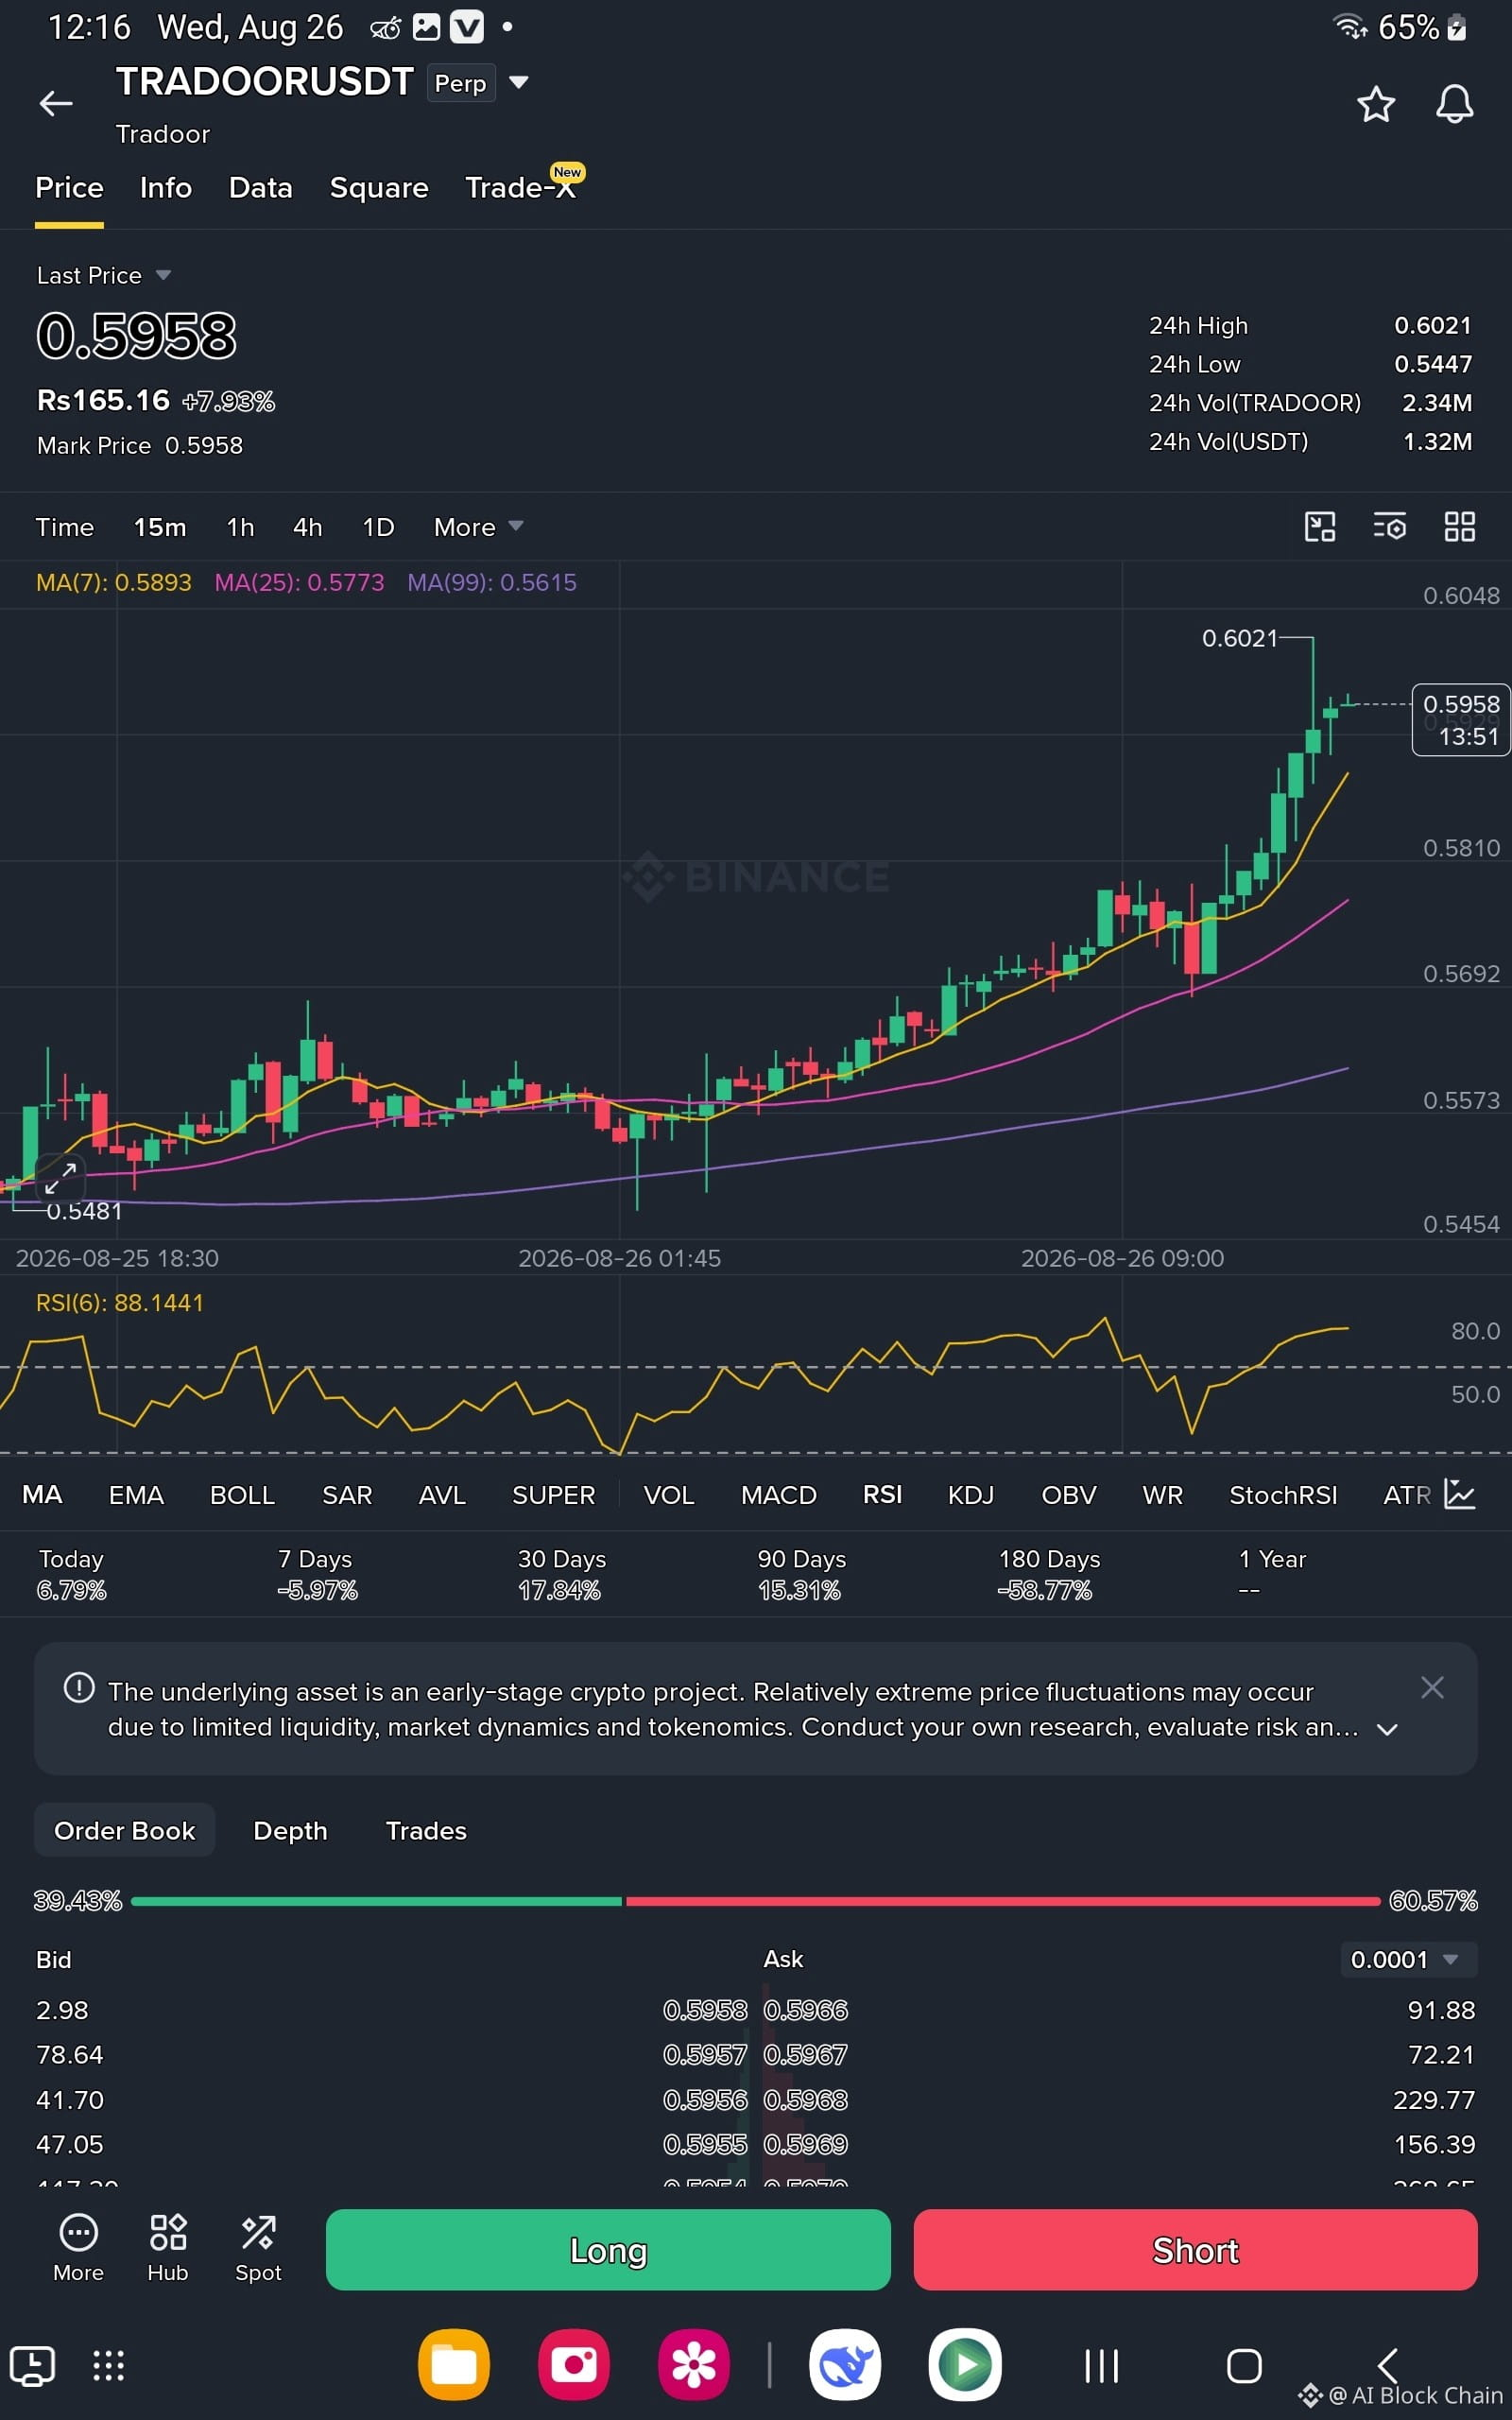Image resolution: width=1512 pixels, height=2420 pixels.
Task: Select the Time line-chart view
Action: pyautogui.click(x=64, y=527)
